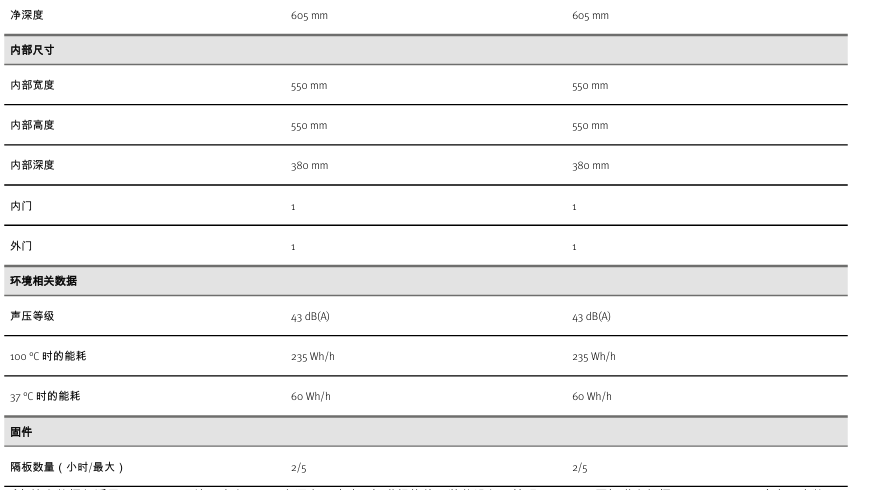Click the 内部宽度 row label
This screenshot has width=870, height=490.
[x=32, y=85]
